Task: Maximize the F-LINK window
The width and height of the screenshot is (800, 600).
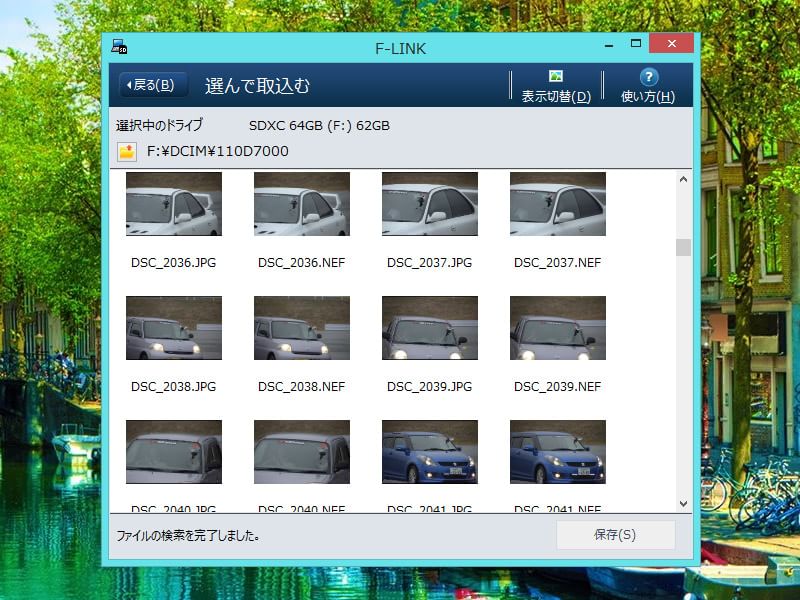Action: 635,44
